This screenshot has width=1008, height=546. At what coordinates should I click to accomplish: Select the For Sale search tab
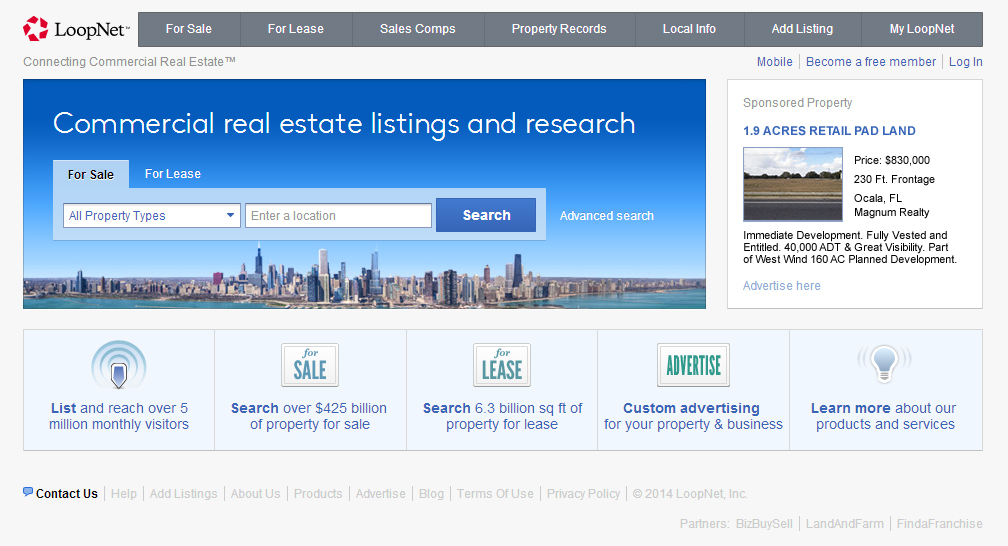click(x=91, y=174)
